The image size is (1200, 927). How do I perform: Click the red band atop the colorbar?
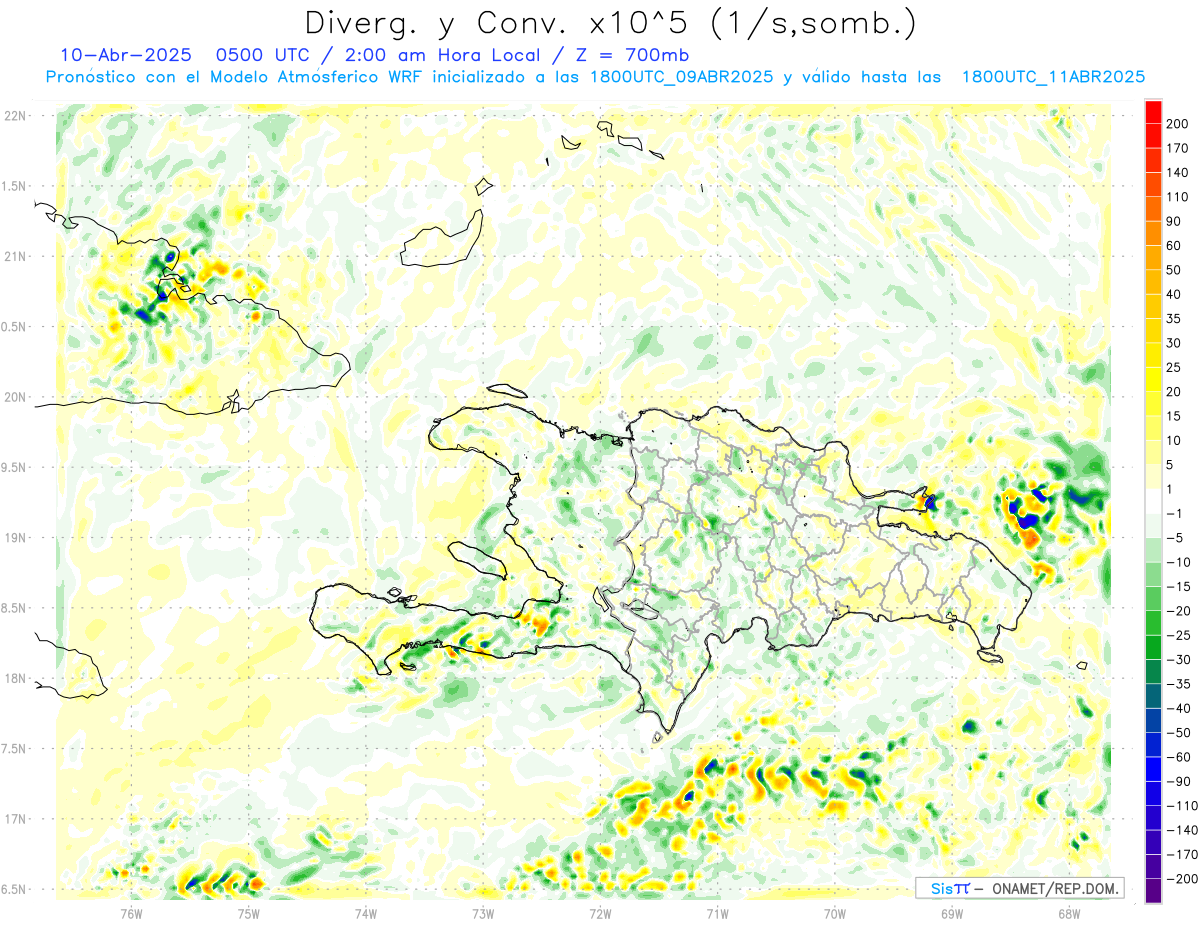(x=1153, y=111)
